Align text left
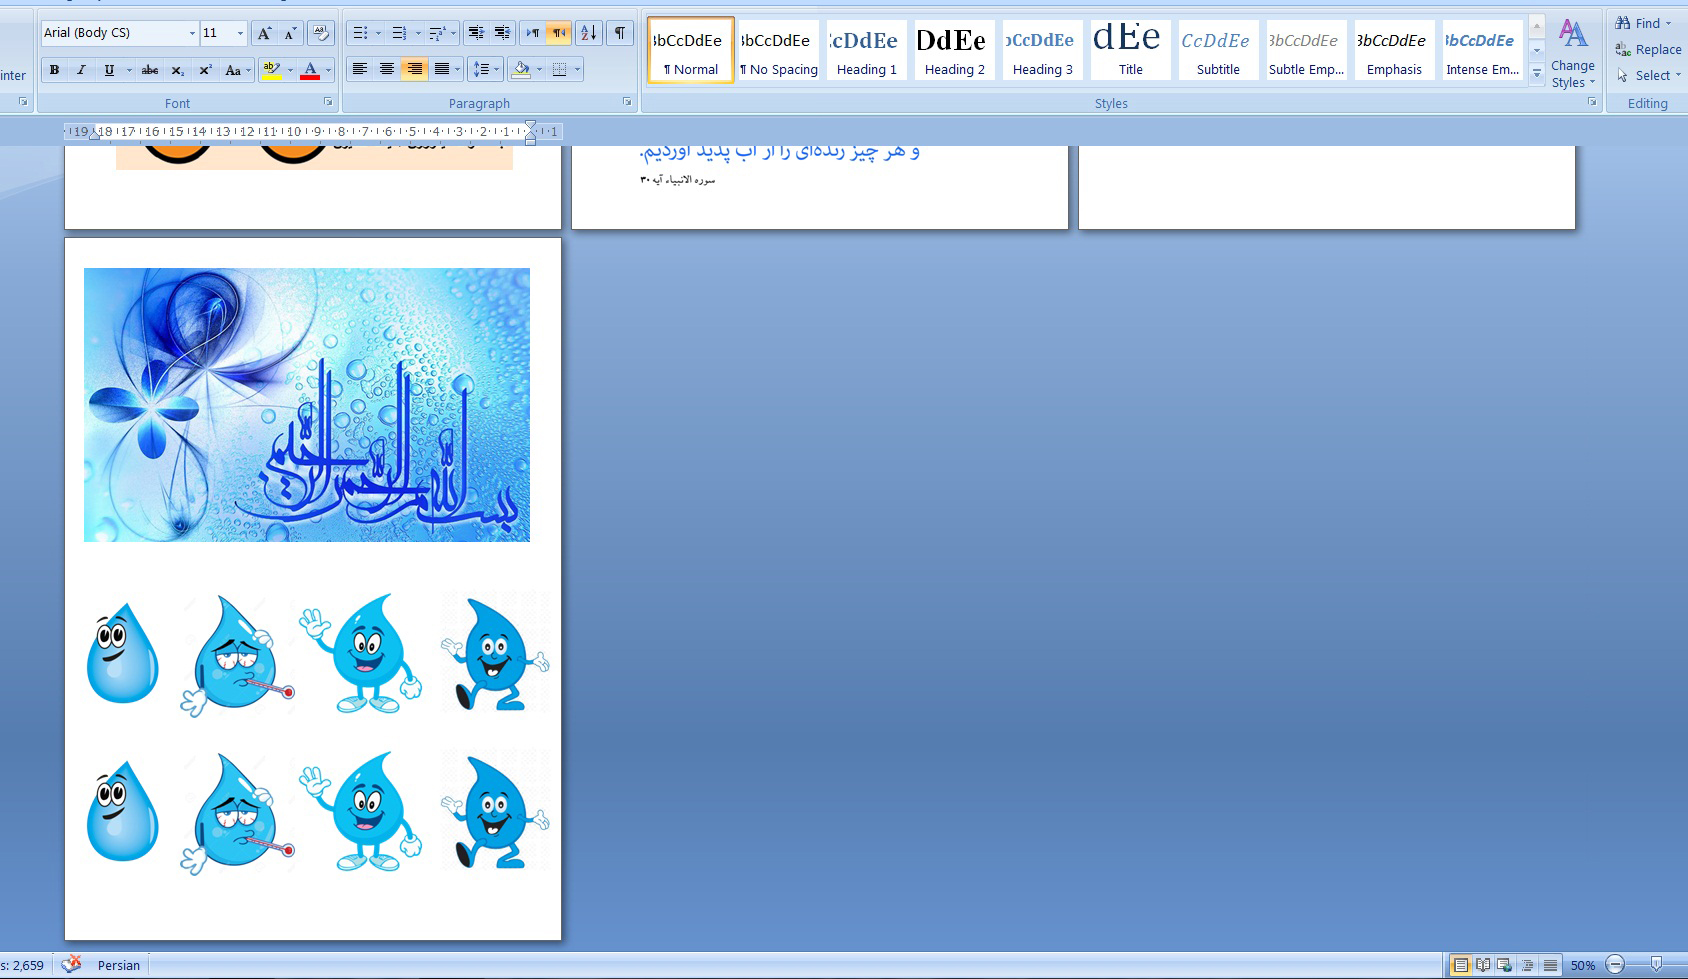The image size is (1688, 979). tap(360, 70)
